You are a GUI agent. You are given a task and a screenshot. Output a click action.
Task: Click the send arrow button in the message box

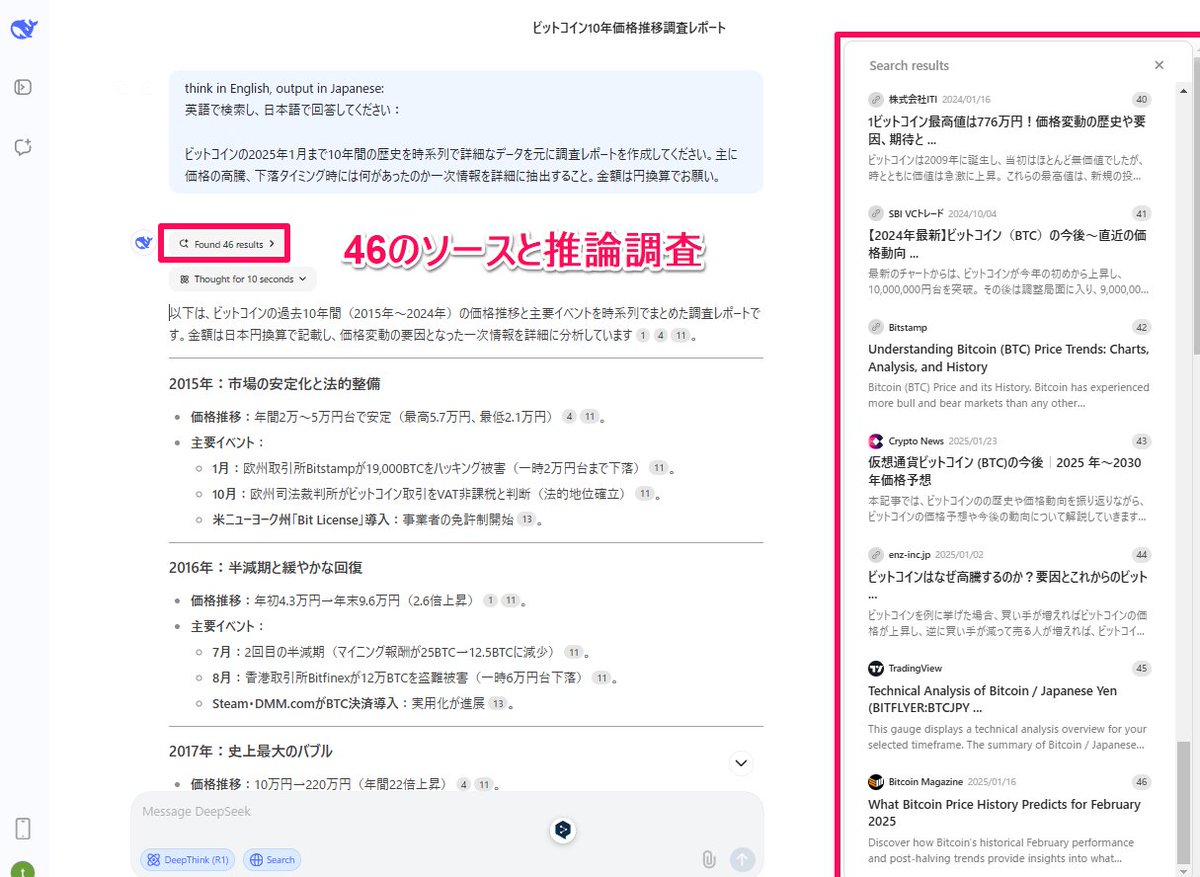(x=742, y=859)
